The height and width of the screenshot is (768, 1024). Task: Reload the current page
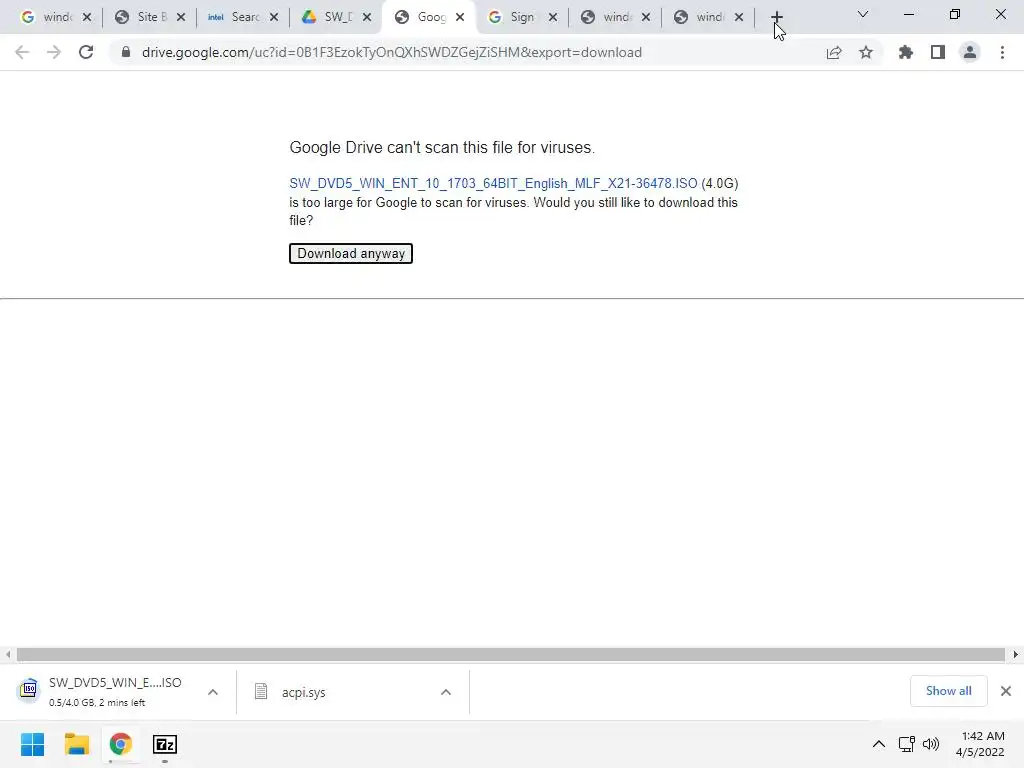click(x=86, y=52)
